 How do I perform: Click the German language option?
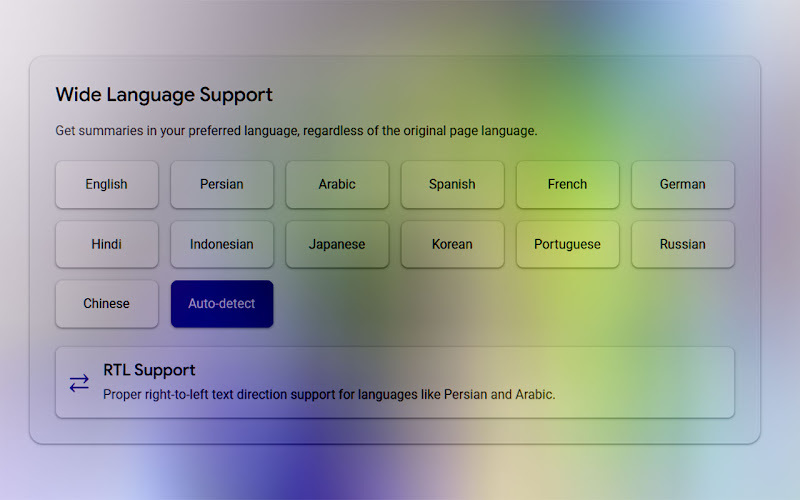pos(683,184)
